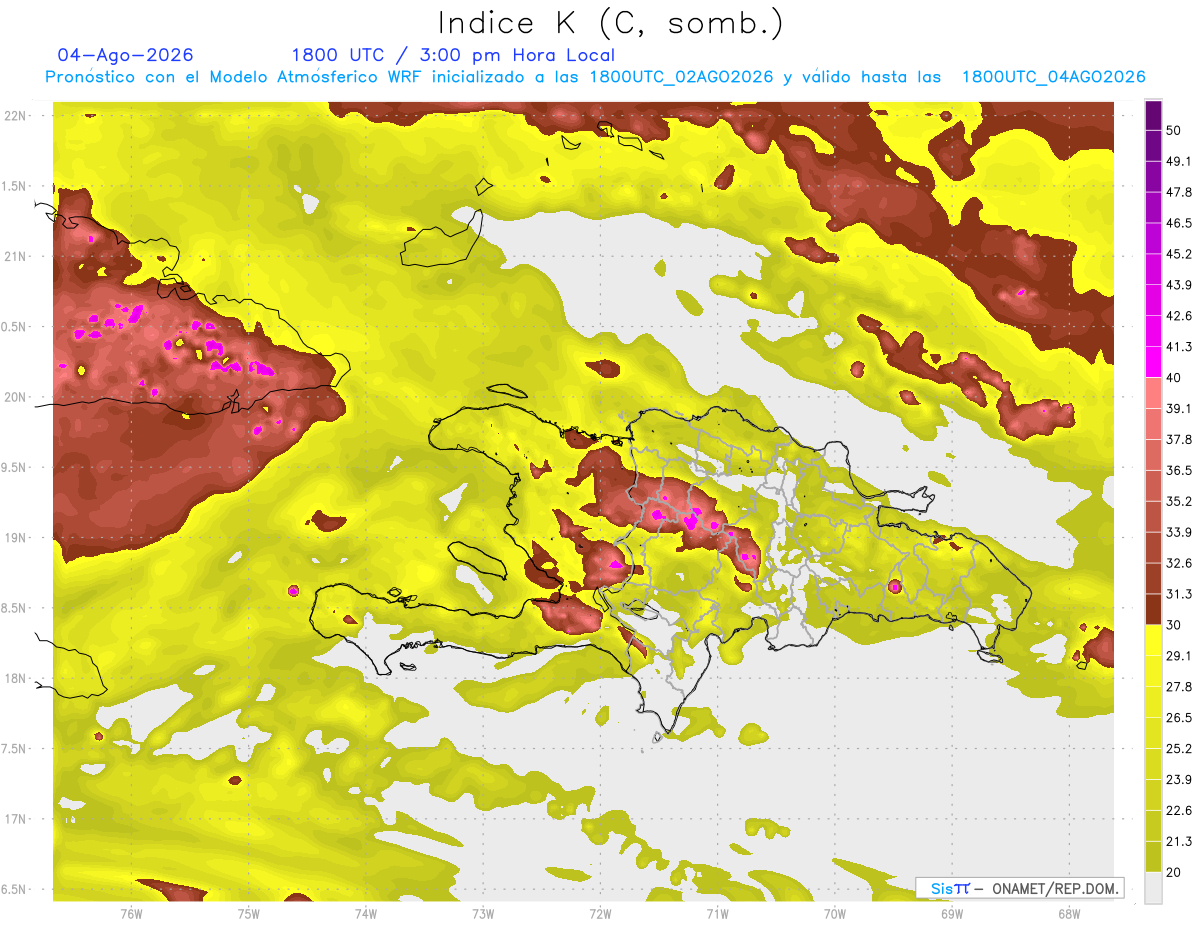This screenshot has width=1200, height=927.
Task: Click the "41.3" color scale value
Action: pyautogui.click(x=1179, y=347)
